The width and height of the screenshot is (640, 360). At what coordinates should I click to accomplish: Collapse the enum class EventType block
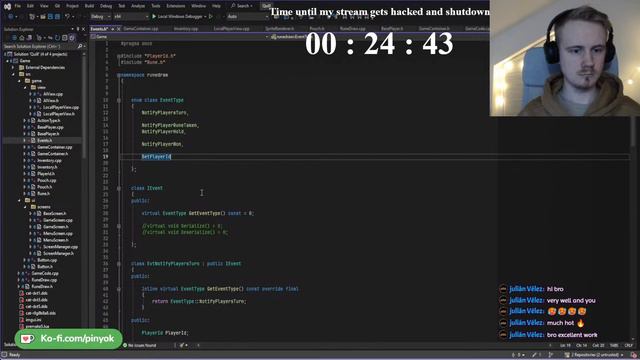point(119,100)
